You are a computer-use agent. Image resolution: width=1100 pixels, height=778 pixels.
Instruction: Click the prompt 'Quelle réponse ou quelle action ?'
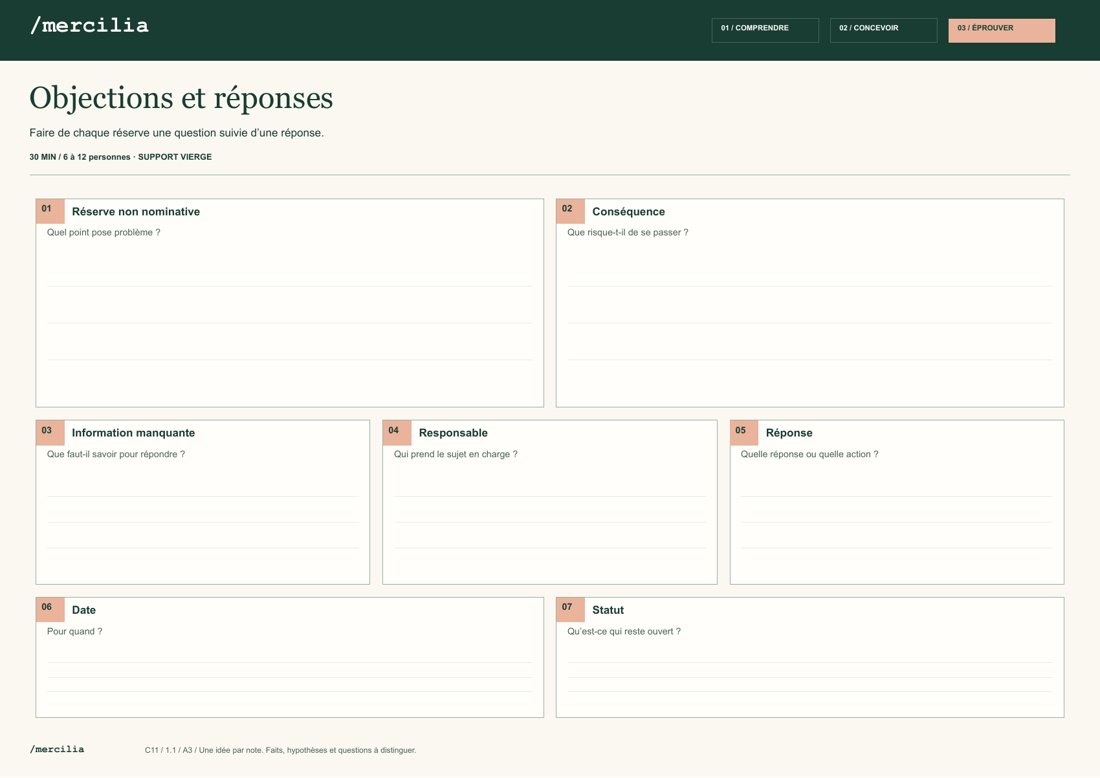coord(810,454)
